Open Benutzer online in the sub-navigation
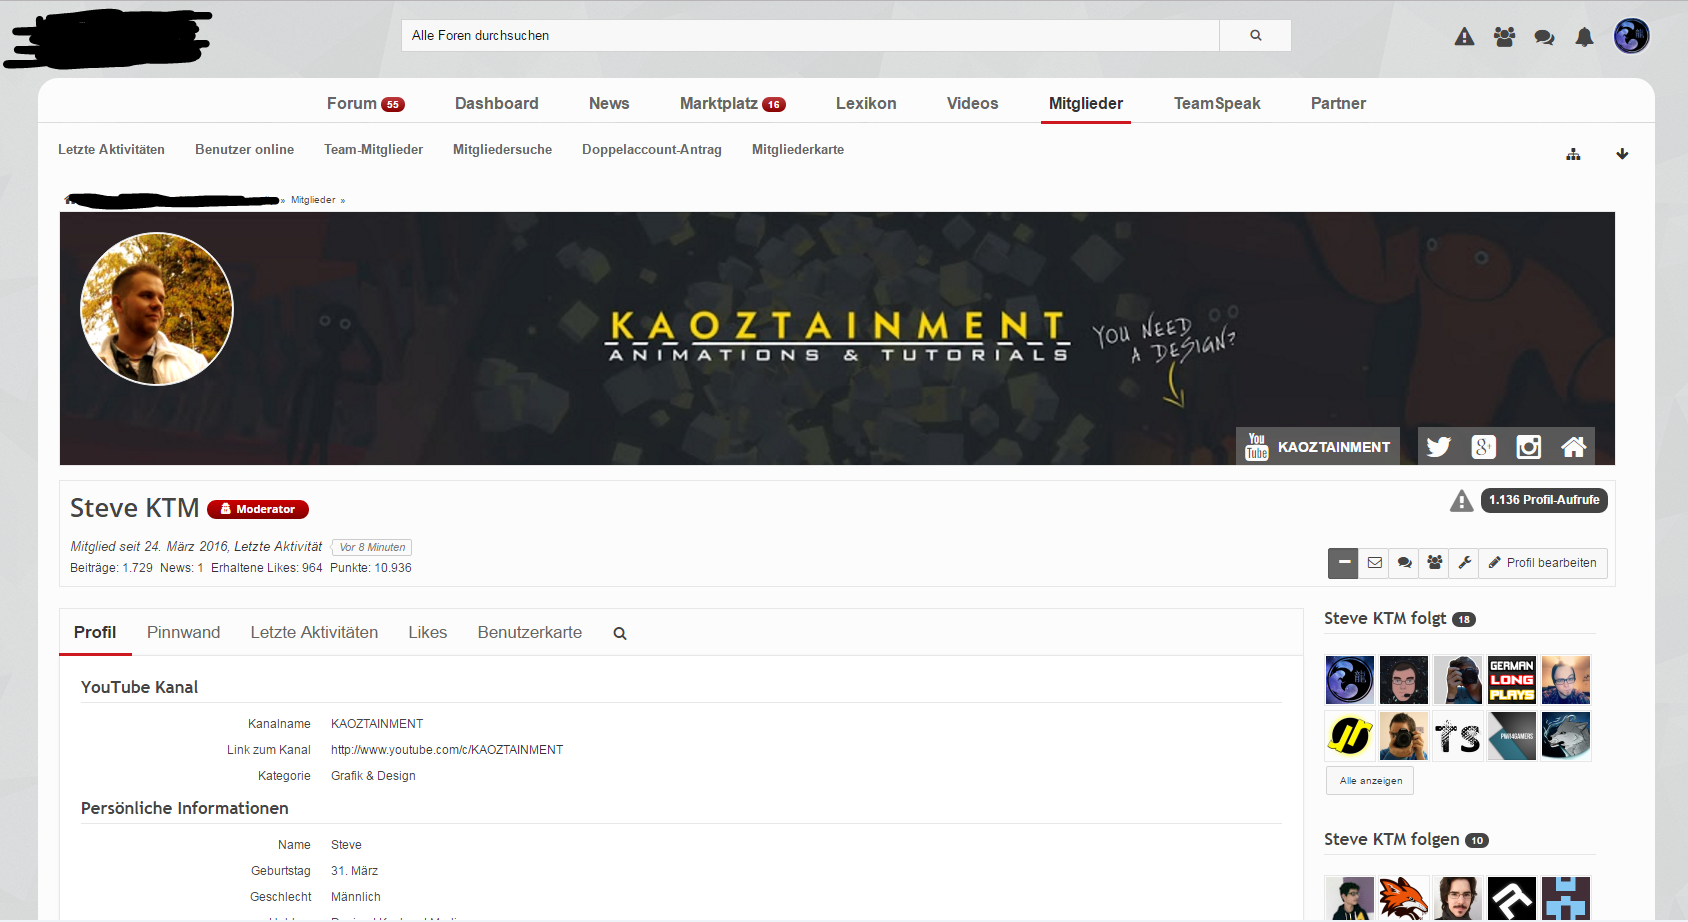This screenshot has width=1688, height=922. point(244,150)
